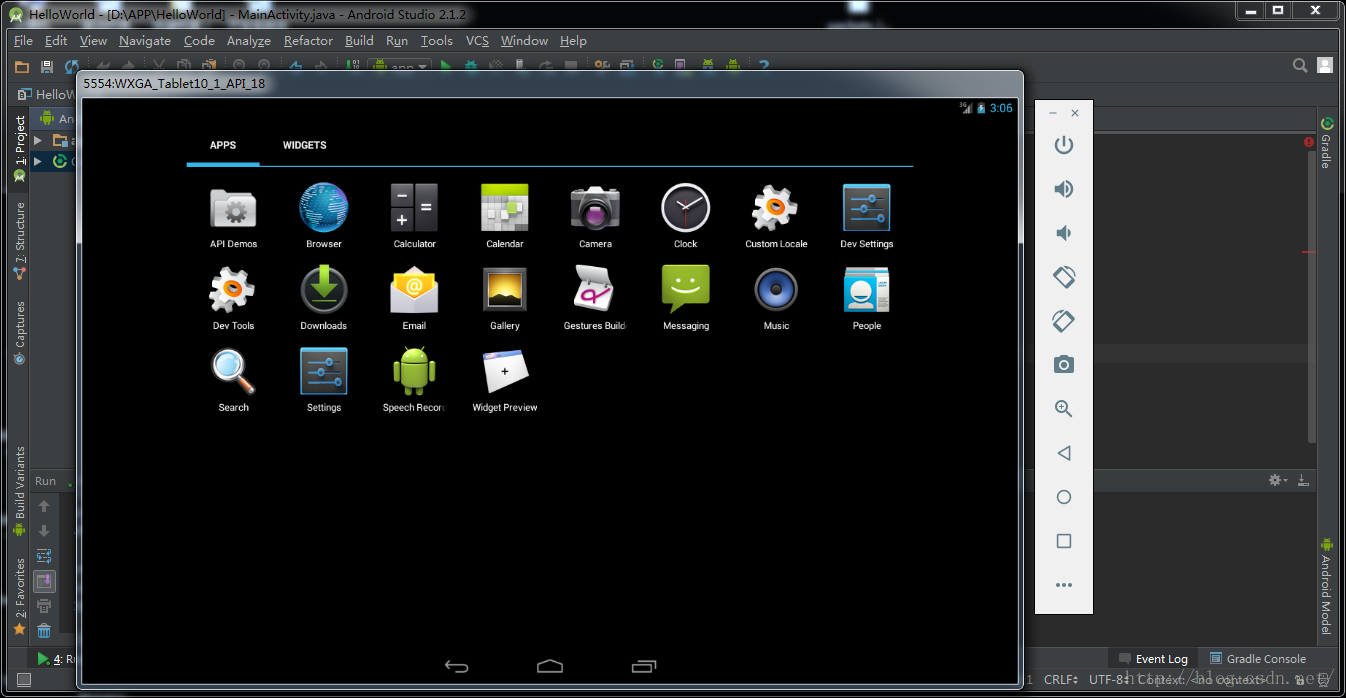Viewport: 1346px width, 698px height.
Task: Click search everywhere magnifier icon
Action: coord(1300,66)
